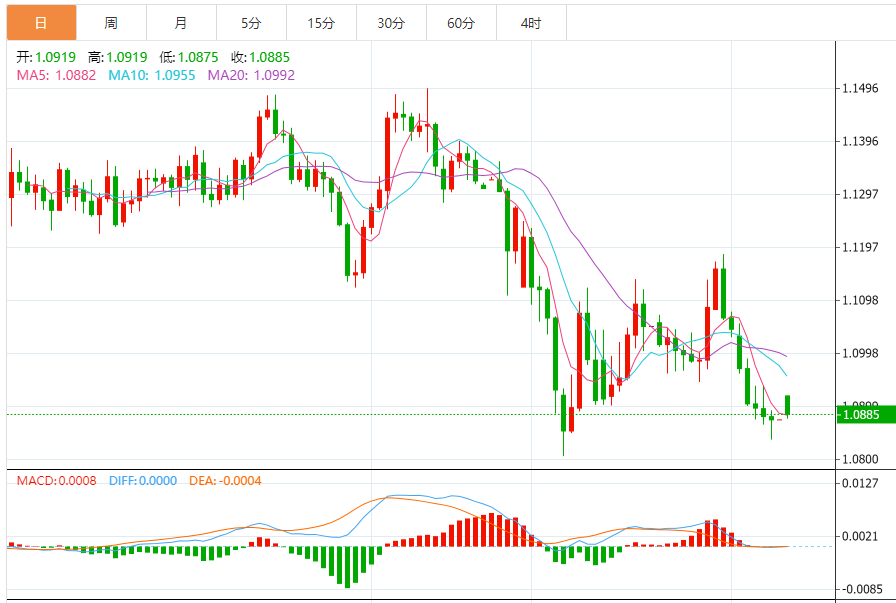The height and width of the screenshot is (603, 896).
Task: Open the 60分 timeframe tab
Action: pos(461,23)
